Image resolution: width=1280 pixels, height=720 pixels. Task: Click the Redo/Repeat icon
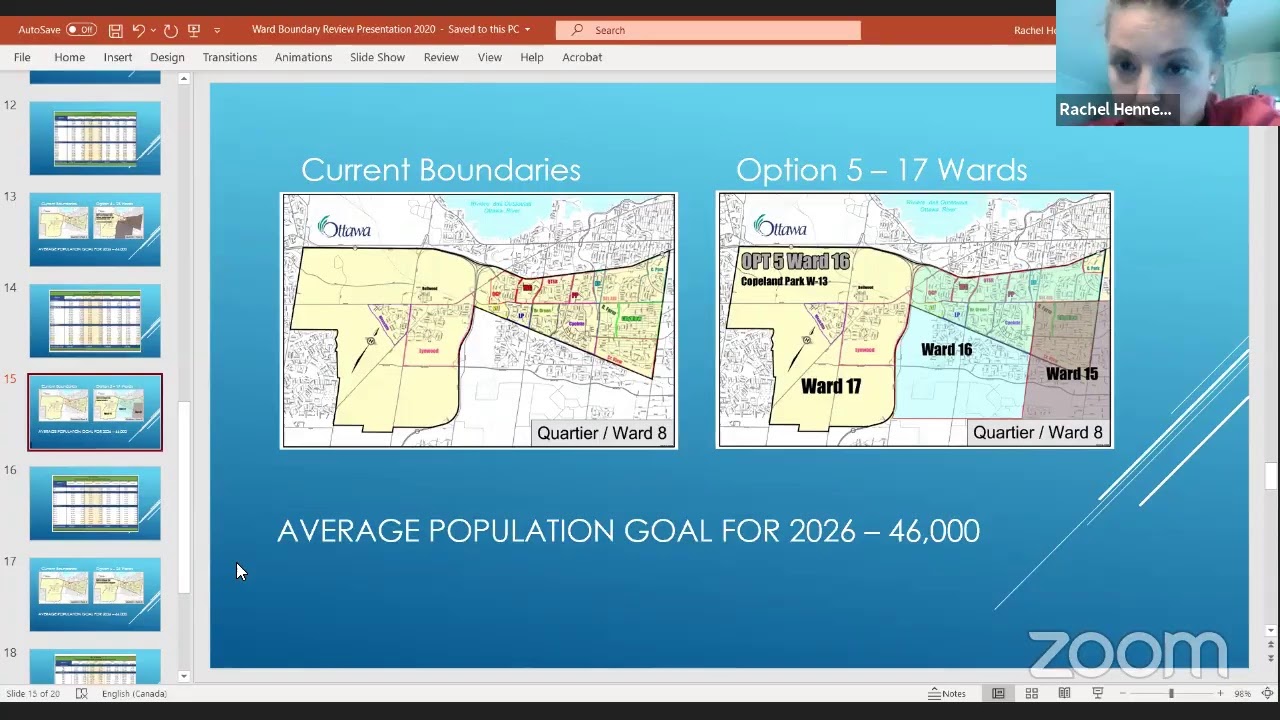(x=171, y=30)
